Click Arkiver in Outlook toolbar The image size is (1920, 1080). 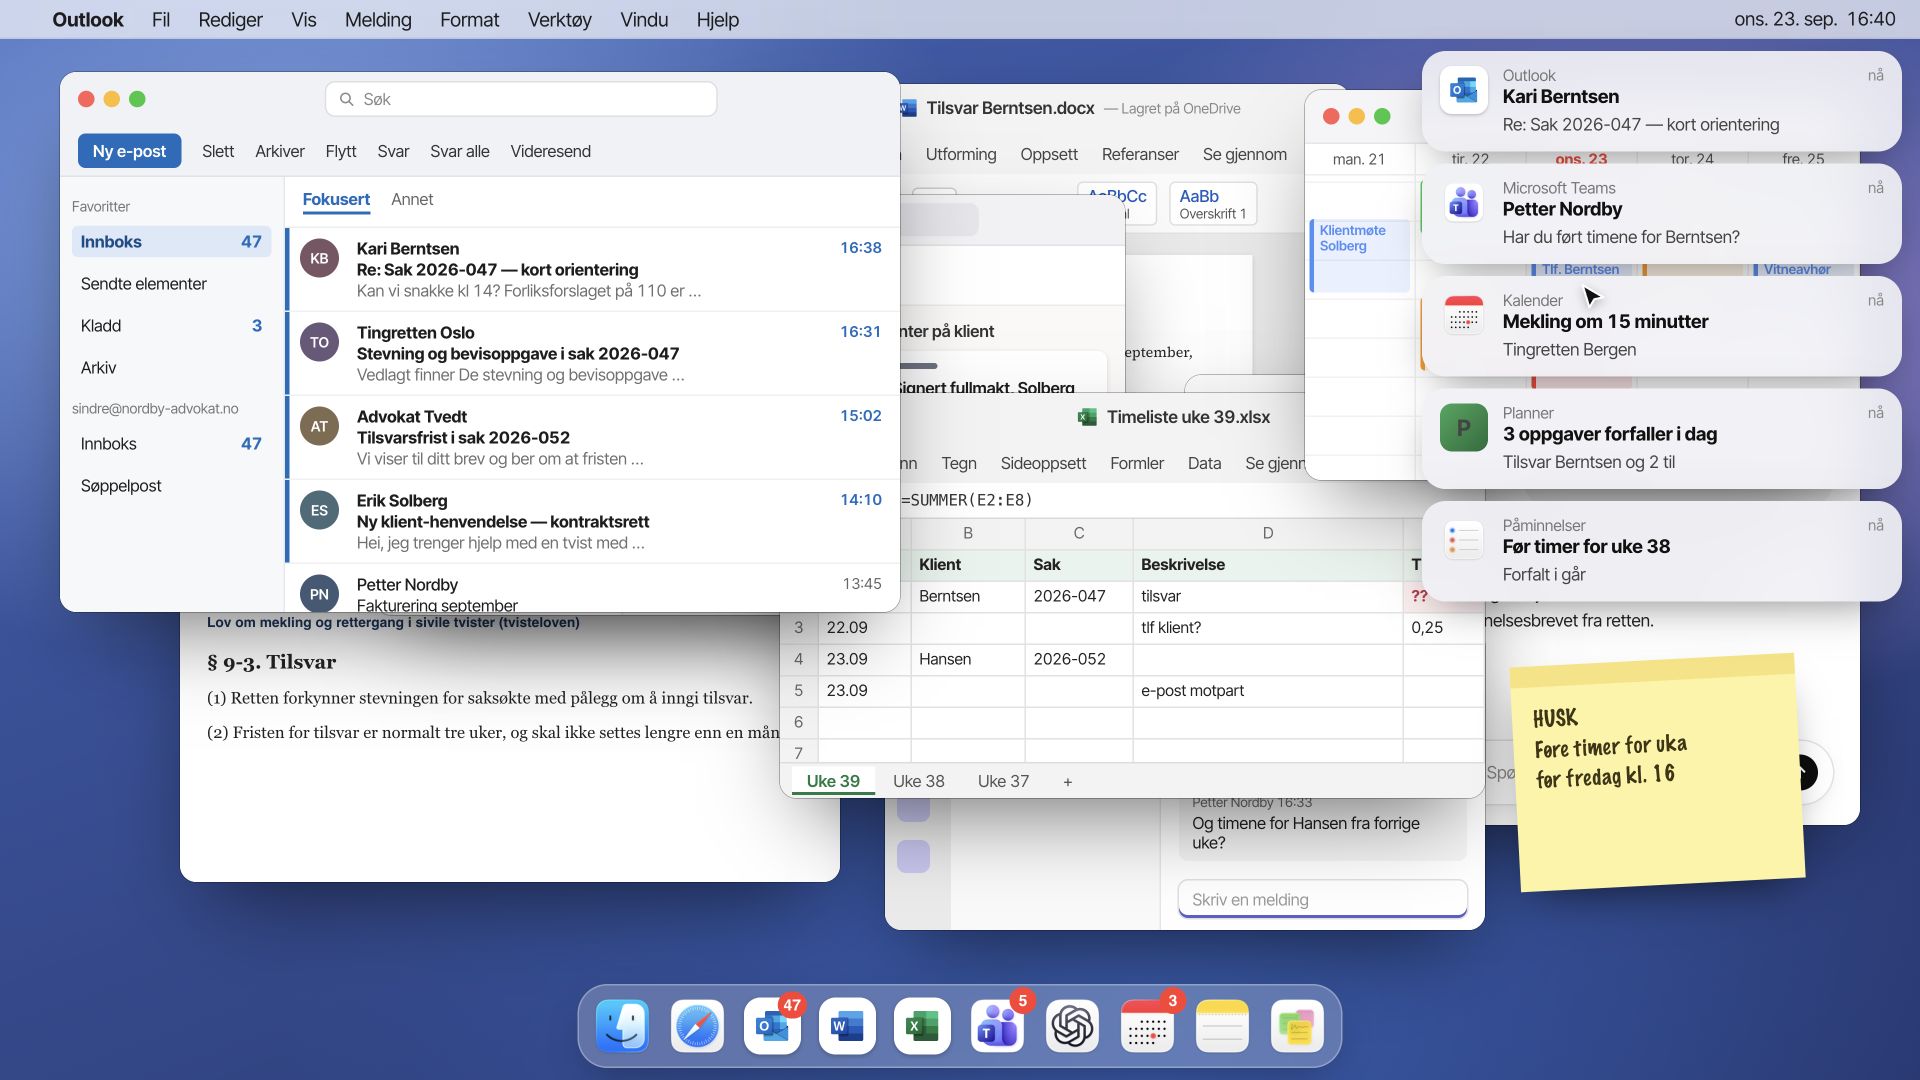pyautogui.click(x=280, y=151)
